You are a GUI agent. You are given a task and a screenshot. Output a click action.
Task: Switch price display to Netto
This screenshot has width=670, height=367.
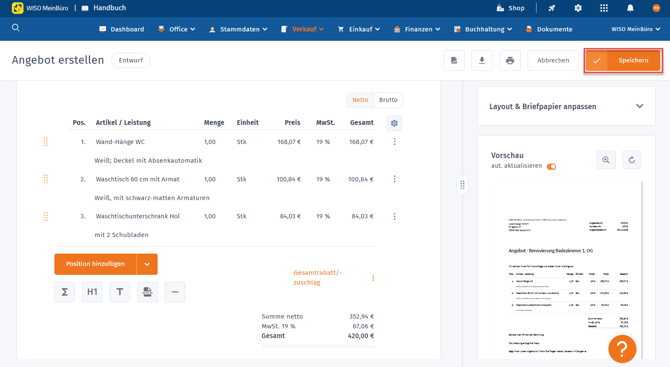(x=360, y=100)
